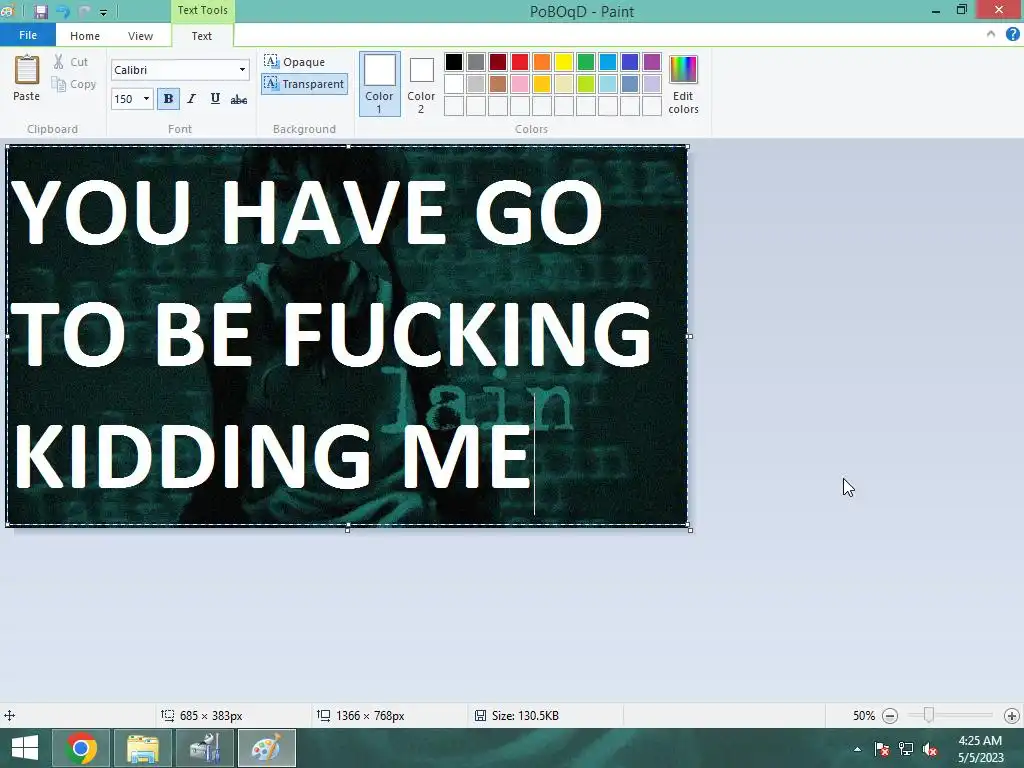The height and width of the screenshot is (768, 1024).
Task: Click the Size: 130.5KB status entry
Action: (517, 716)
